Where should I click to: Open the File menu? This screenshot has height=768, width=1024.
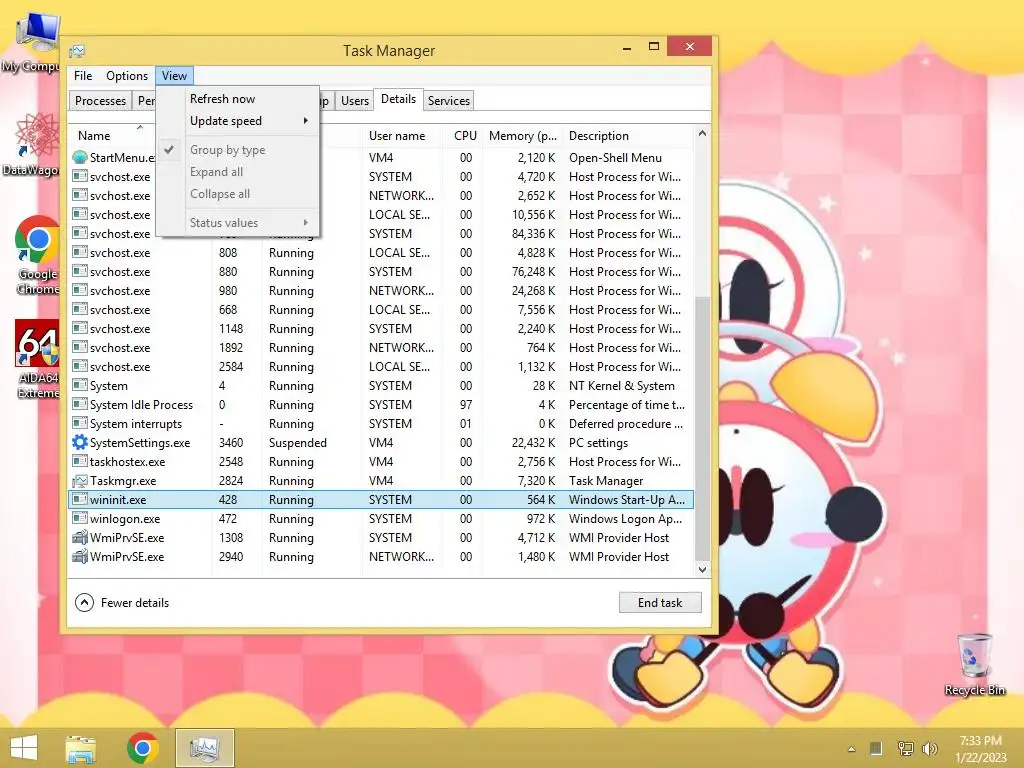(x=83, y=76)
